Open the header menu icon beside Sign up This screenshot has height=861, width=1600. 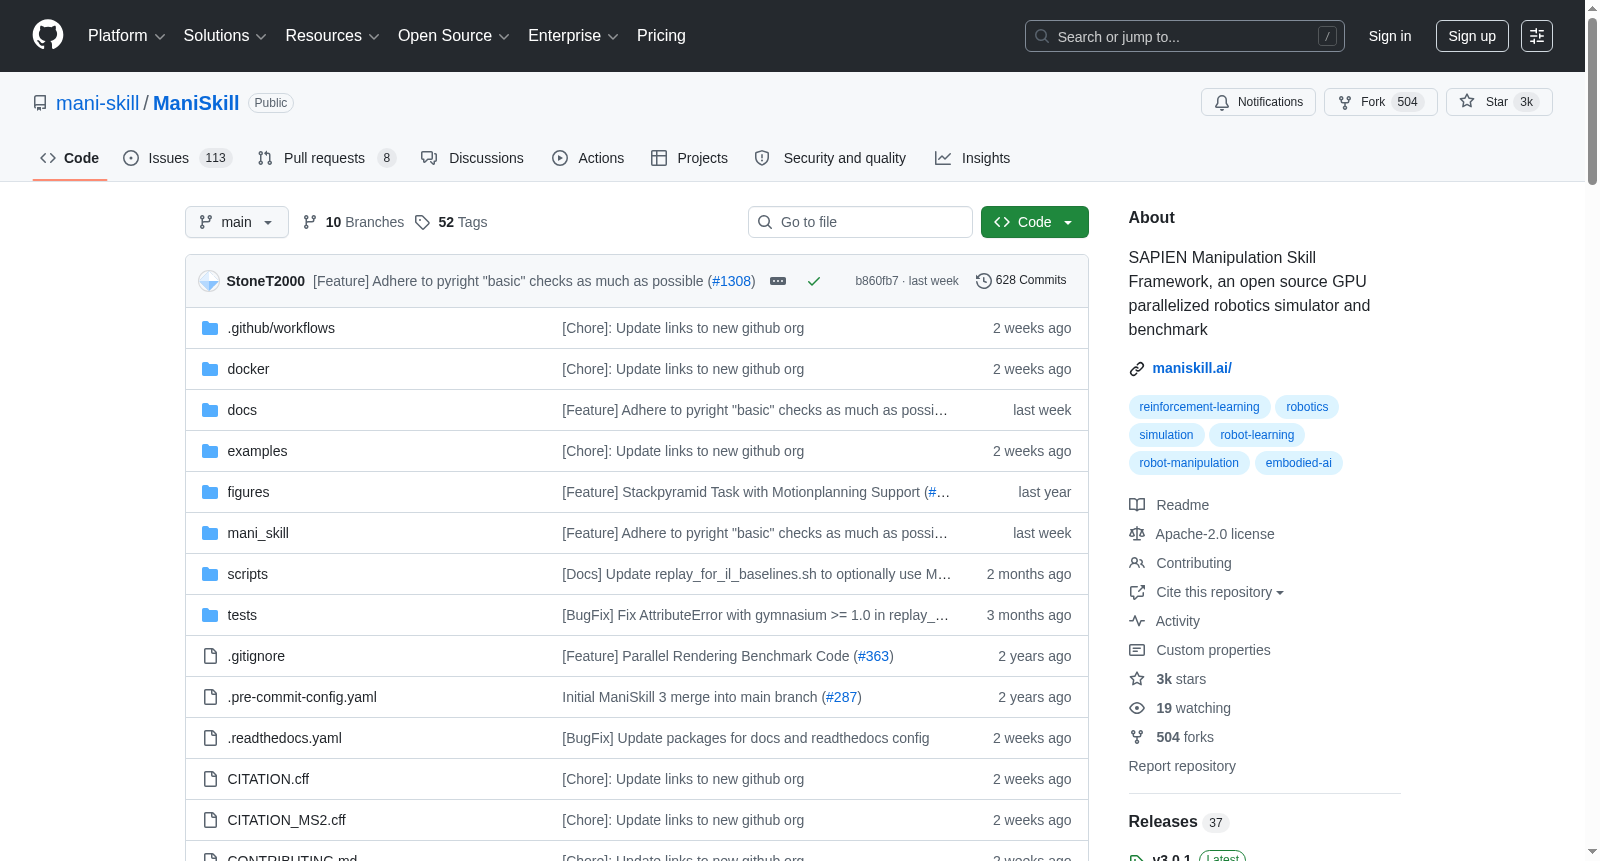1537,36
